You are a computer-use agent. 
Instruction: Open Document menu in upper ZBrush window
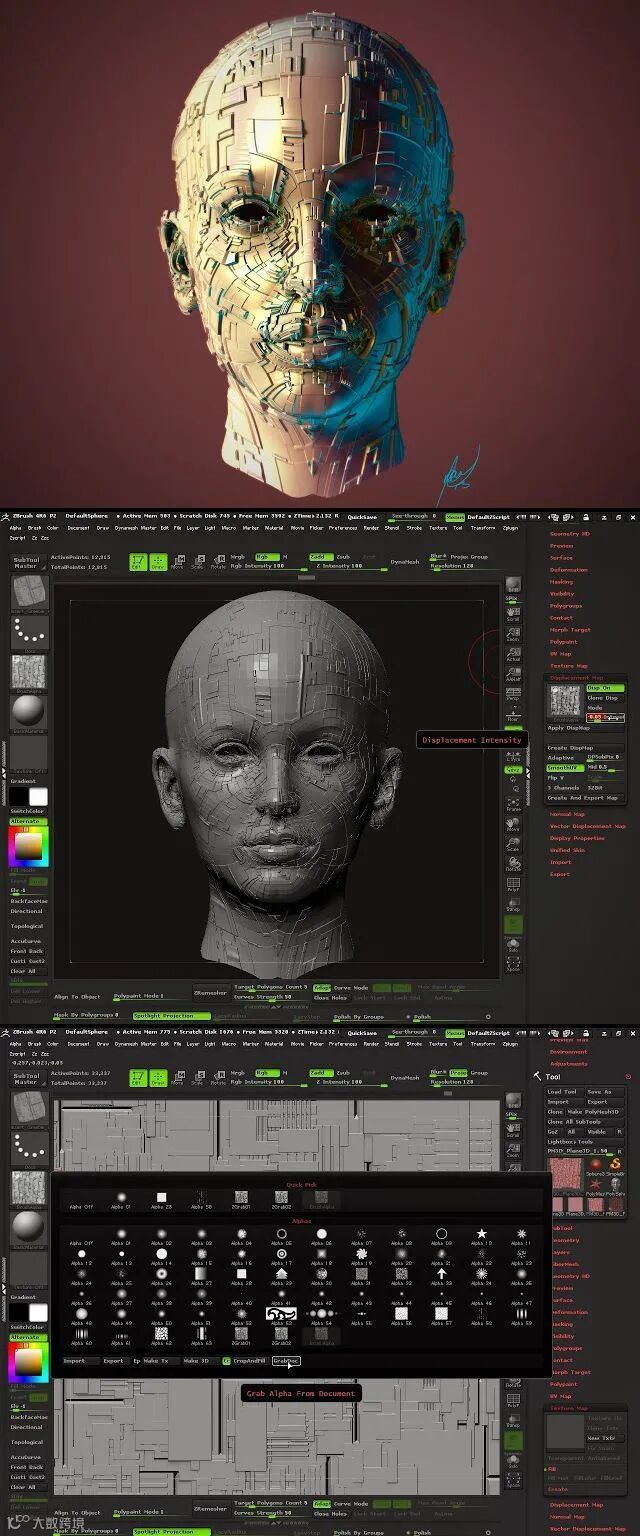pos(78,527)
